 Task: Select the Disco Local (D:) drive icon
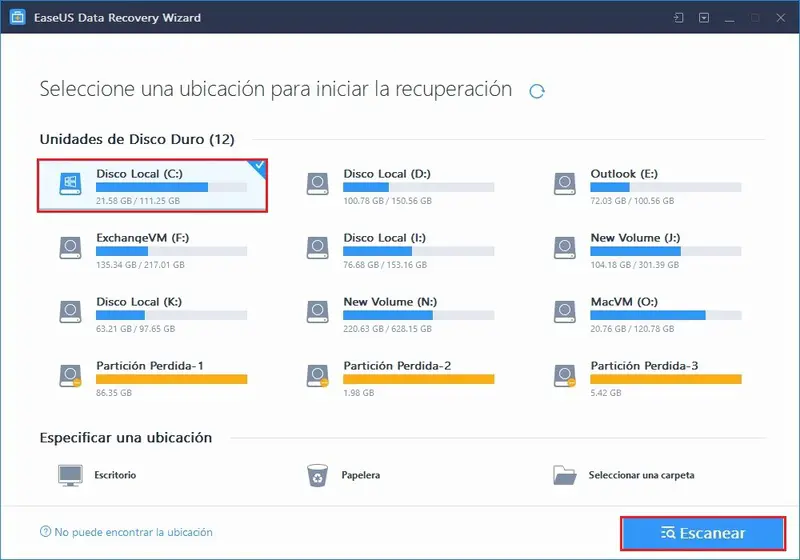pyautogui.click(x=317, y=184)
